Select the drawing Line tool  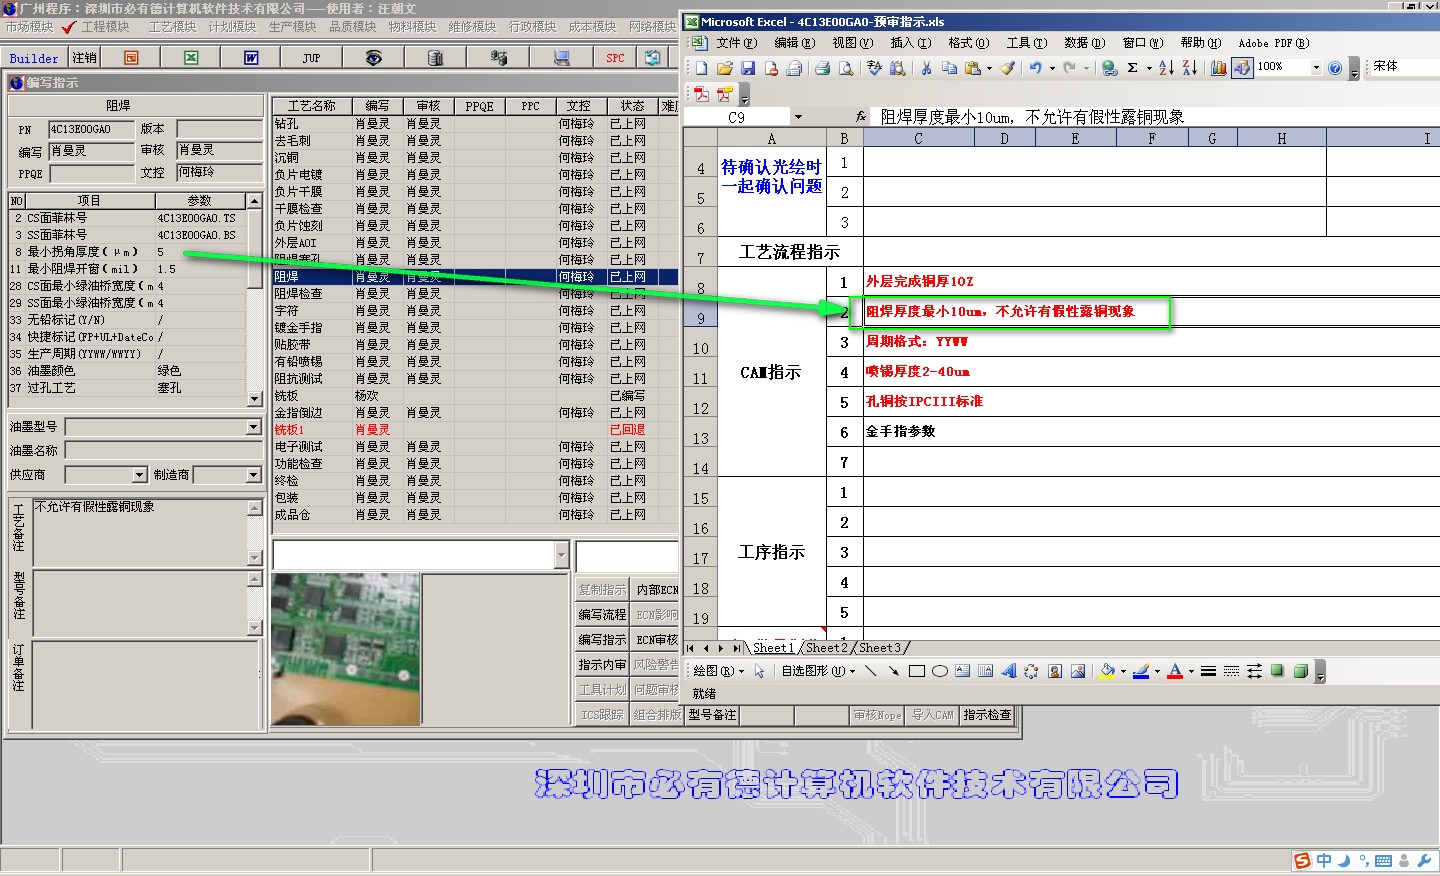[x=870, y=671]
